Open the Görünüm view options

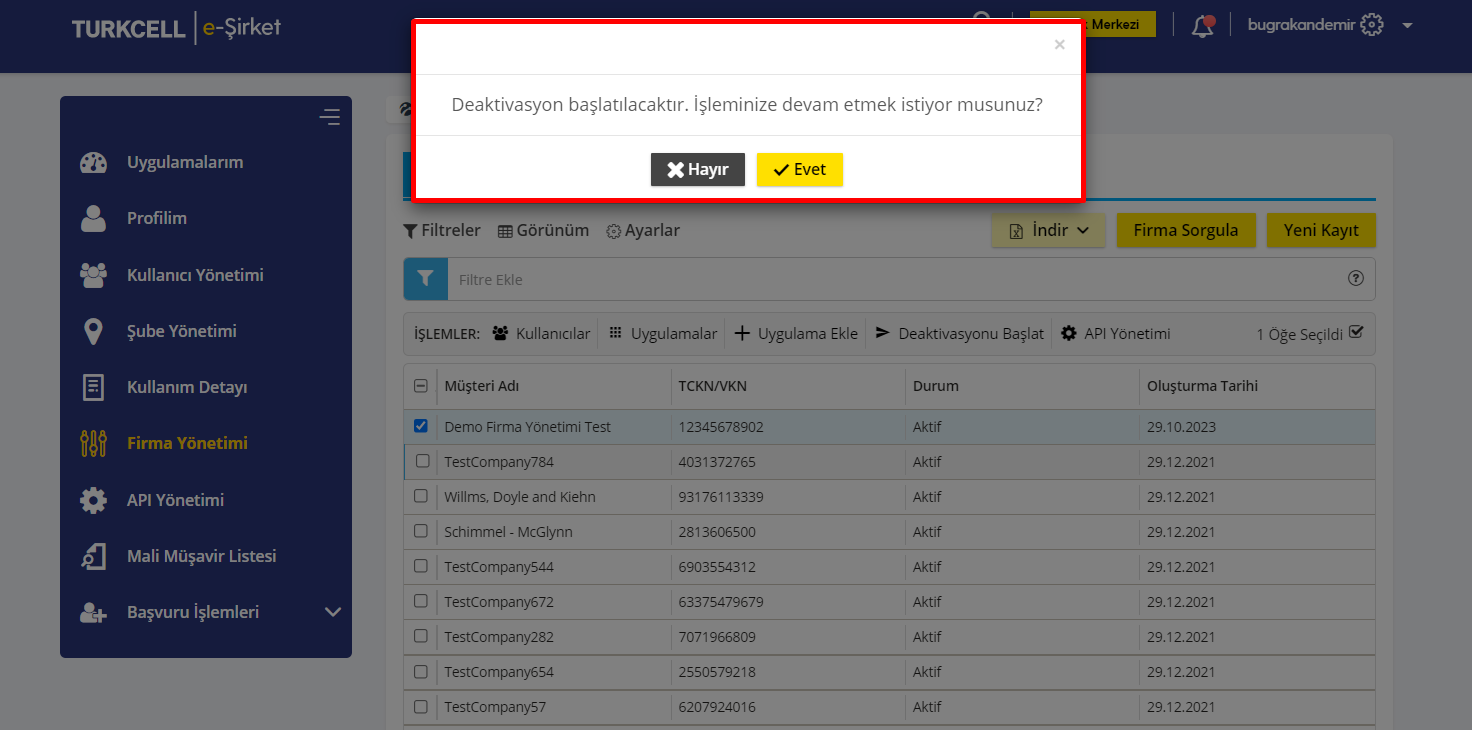[543, 230]
